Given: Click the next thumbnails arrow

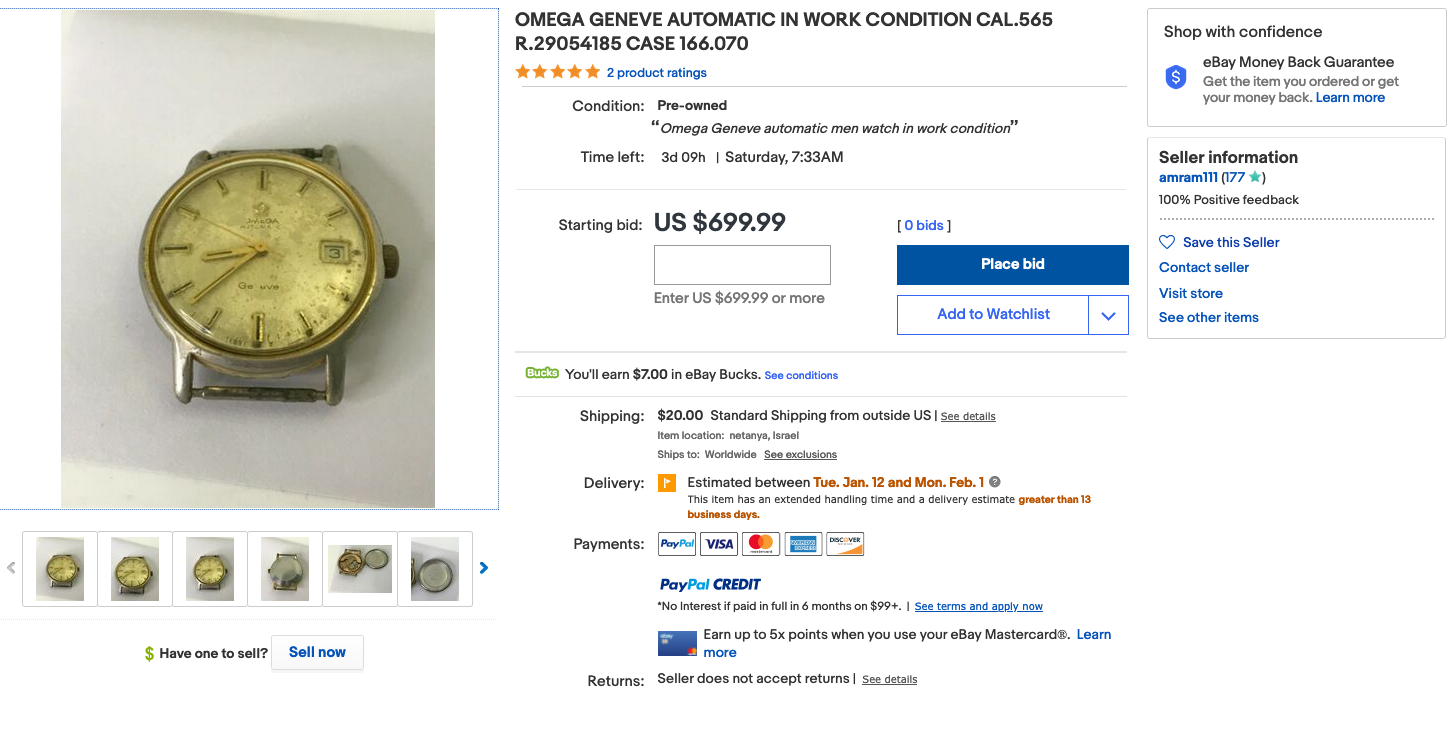Looking at the screenshot, I should [x=484, y=568].
